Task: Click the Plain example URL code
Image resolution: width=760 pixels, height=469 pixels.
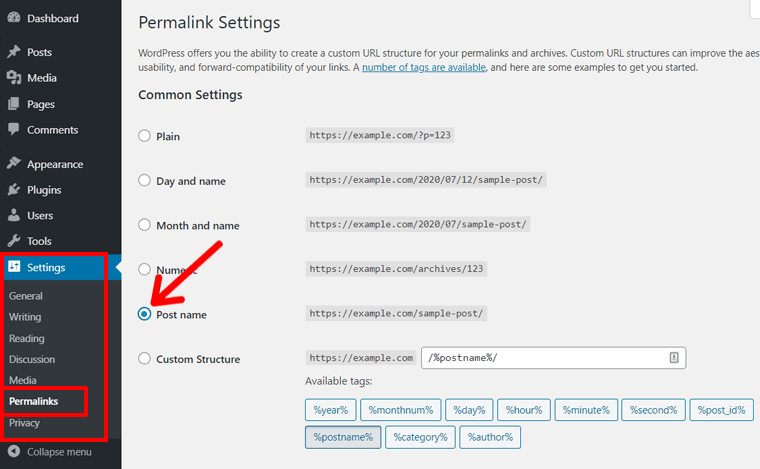Action: (380, 135)
